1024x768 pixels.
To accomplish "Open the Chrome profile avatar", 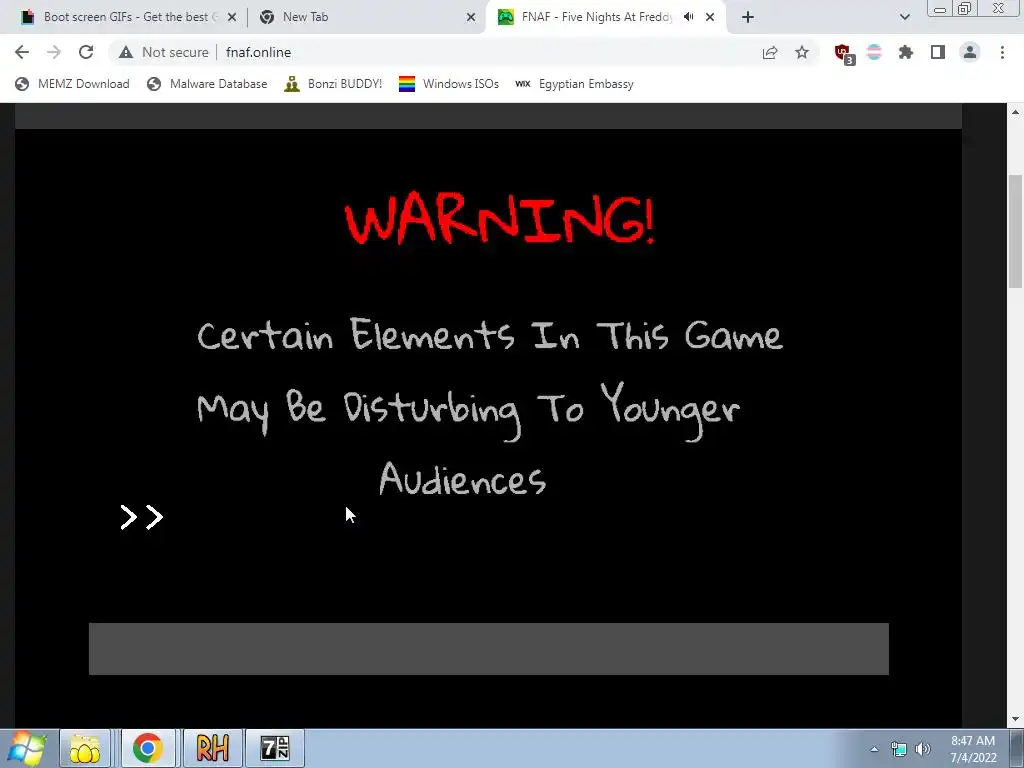I will click(970, 52).
